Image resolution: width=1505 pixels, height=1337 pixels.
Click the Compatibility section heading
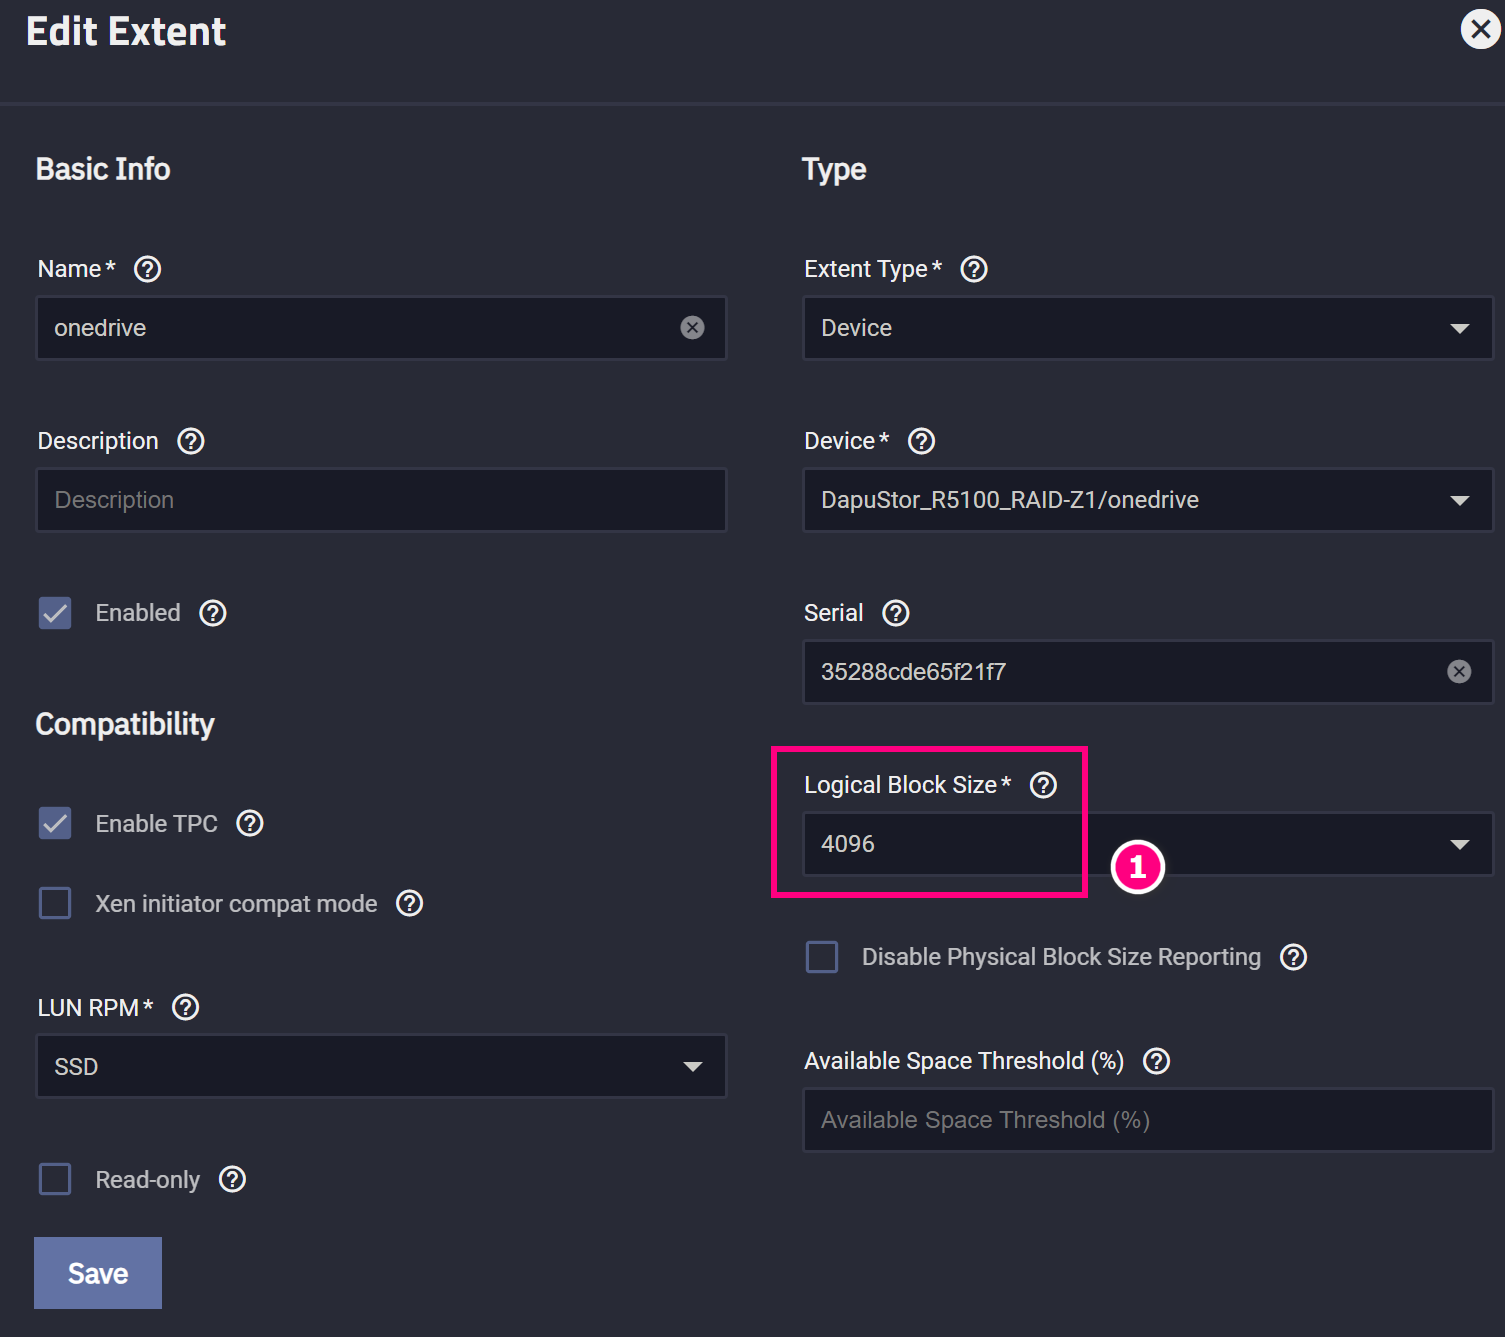click(125, 724)
